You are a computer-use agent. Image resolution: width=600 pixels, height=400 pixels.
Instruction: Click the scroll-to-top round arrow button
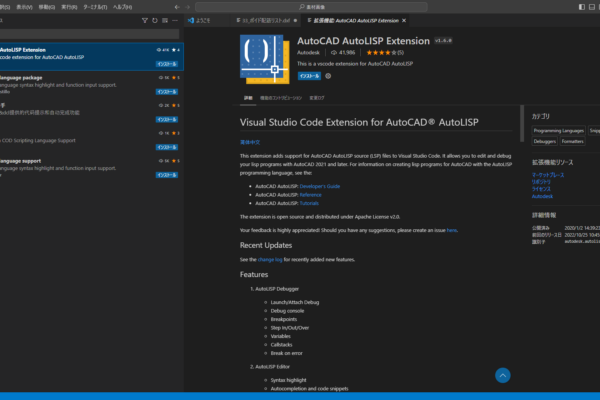click(x=503, y=376)
